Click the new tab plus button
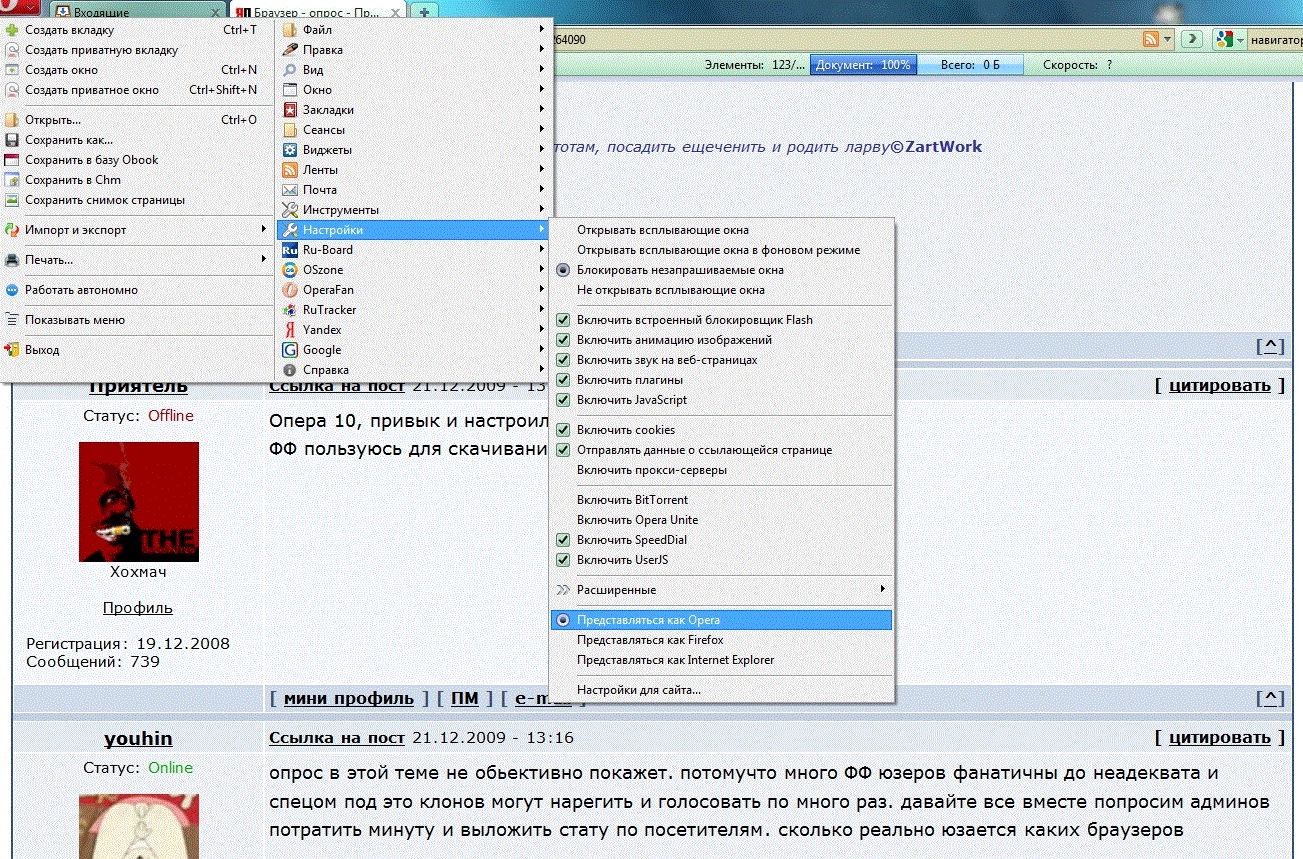Image resolution: width=1303 pixels, height=859 pixels. pyautogui.click(x=426, y=12)
